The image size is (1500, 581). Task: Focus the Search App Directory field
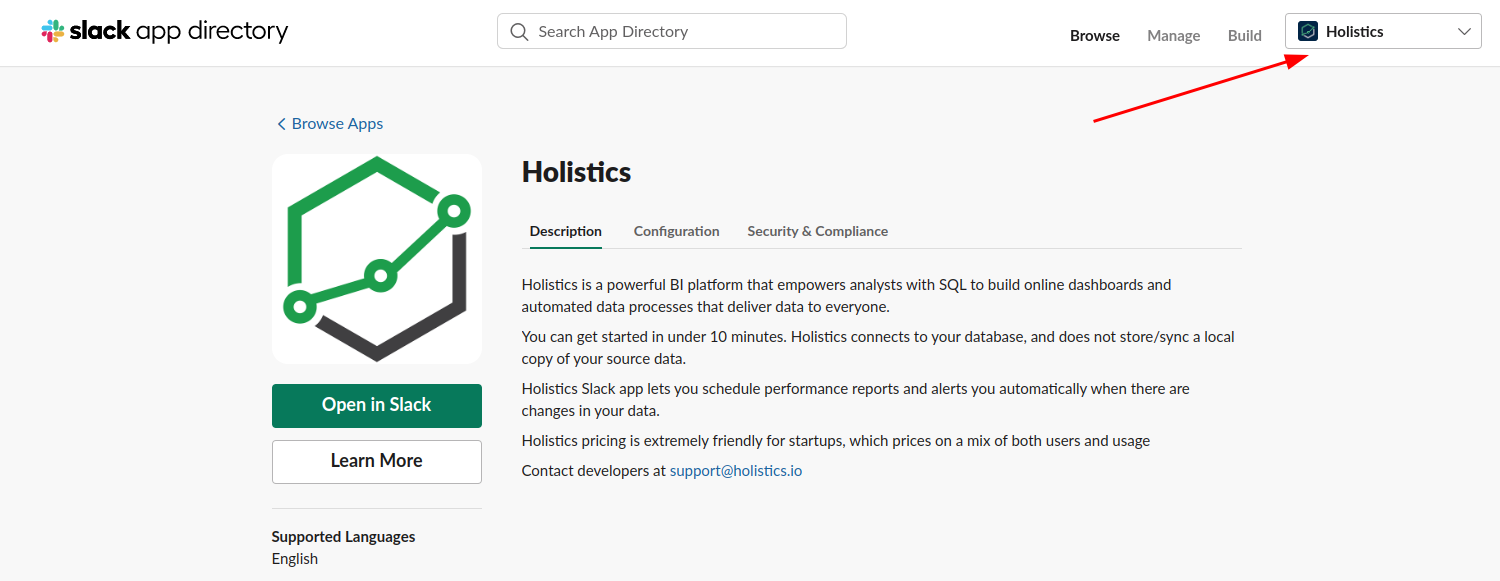pos(672,31)
